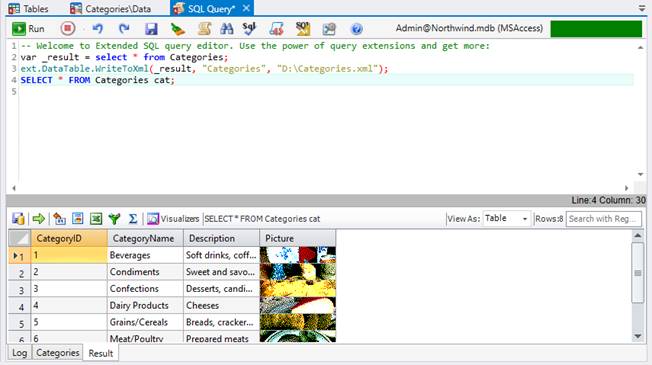Export the result grid to Excel
Image resolution: width=652 pixels, height=365 pixels.
point(96,219)
